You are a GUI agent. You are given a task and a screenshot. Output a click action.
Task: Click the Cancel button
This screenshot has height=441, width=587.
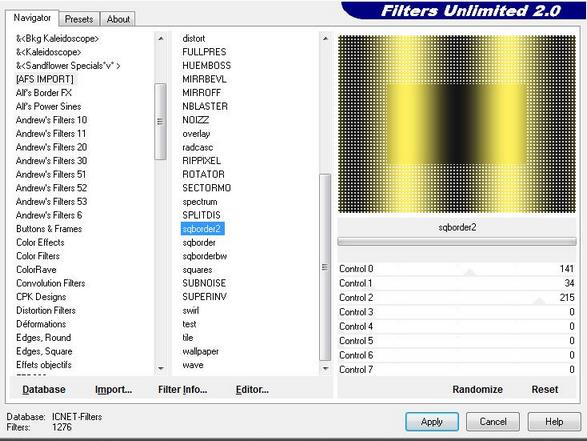click(x=493, y=422)
